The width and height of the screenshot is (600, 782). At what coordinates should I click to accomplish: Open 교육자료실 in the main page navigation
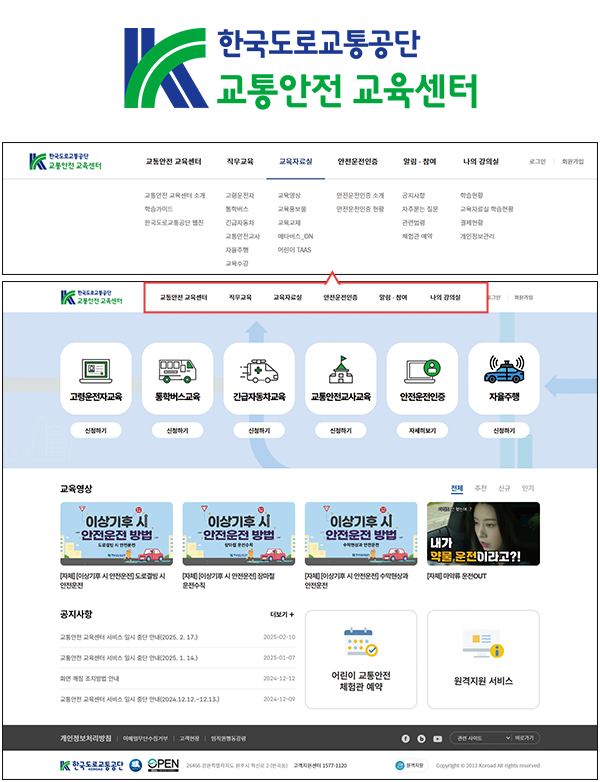click(x=287, y=297)
